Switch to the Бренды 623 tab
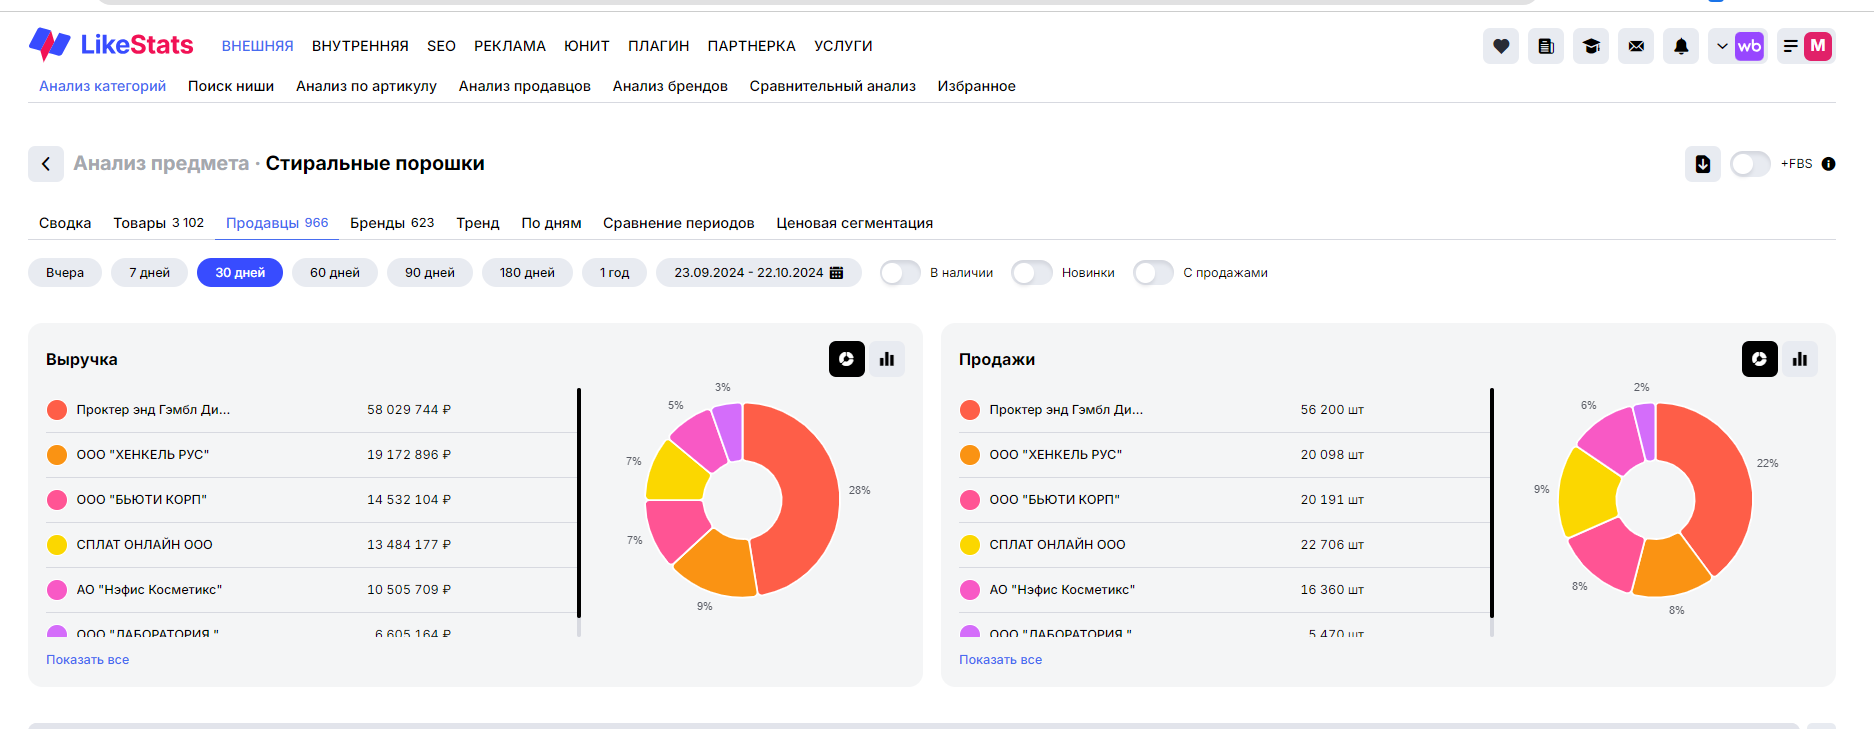The image size is (1874, 729). [x=392, y=223]
